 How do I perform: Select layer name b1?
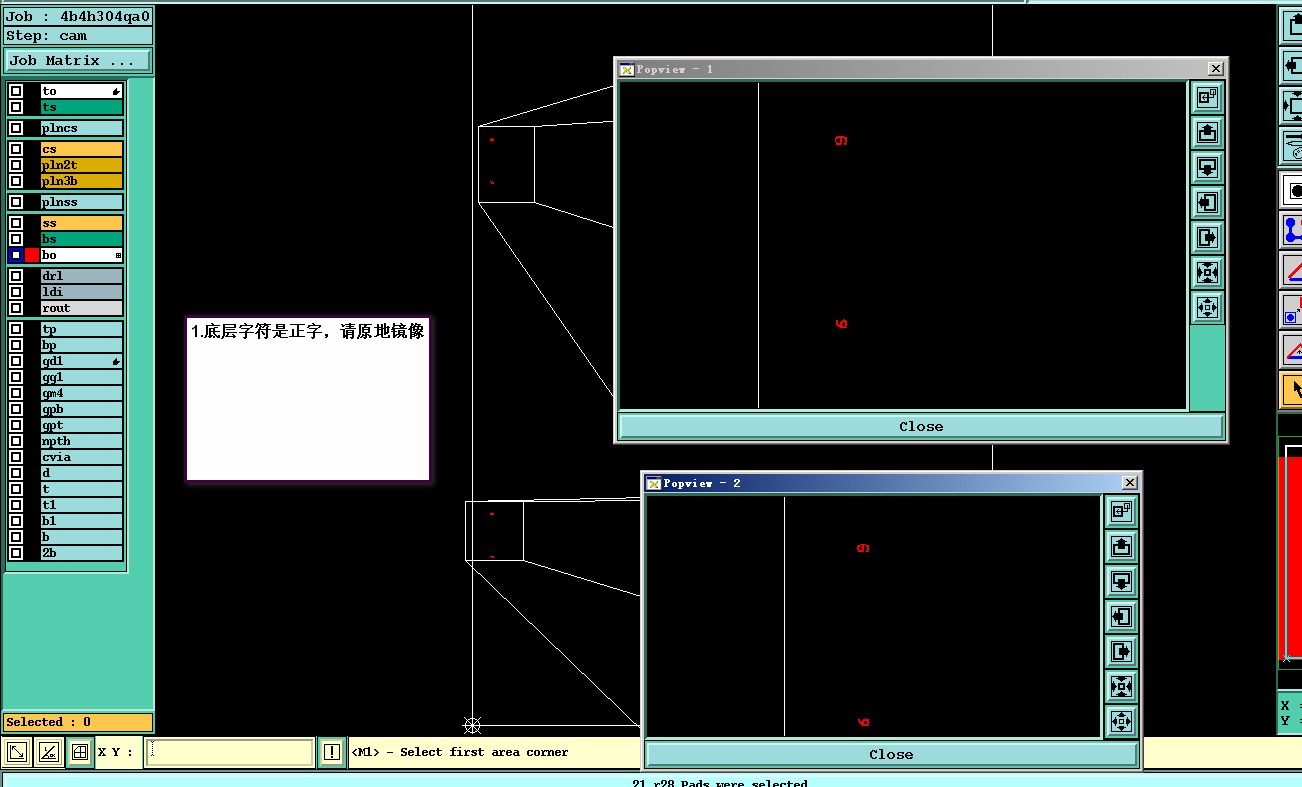(82, 521)
